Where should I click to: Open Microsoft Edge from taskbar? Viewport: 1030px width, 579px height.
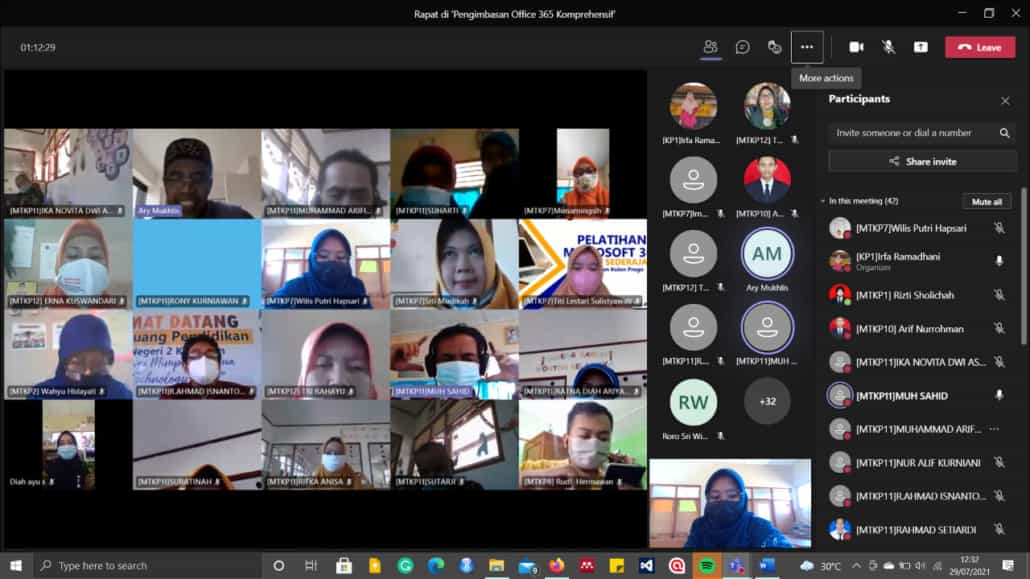436,565
